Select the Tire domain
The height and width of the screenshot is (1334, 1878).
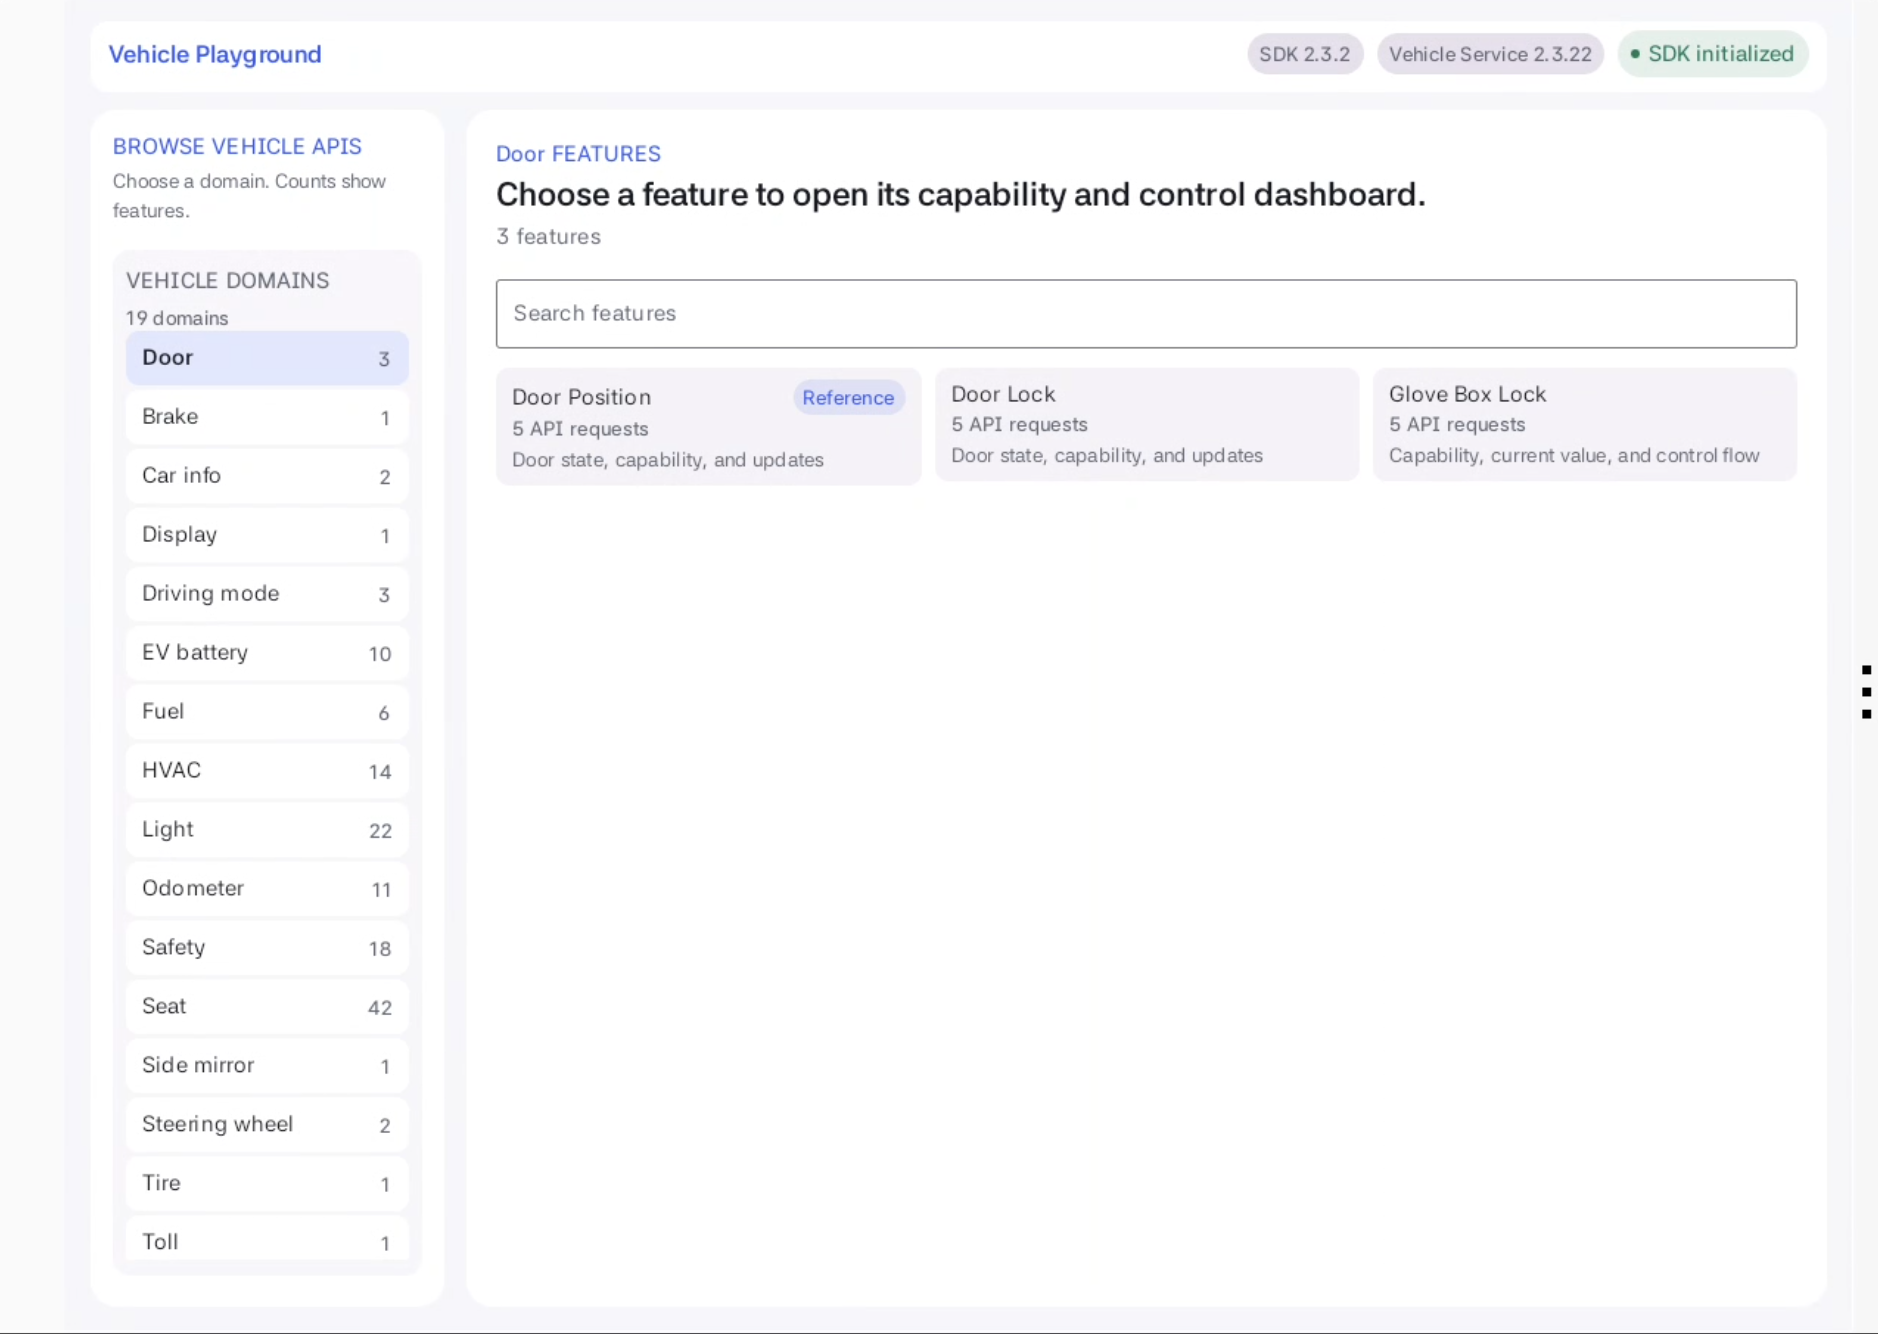click(267, 1184)
